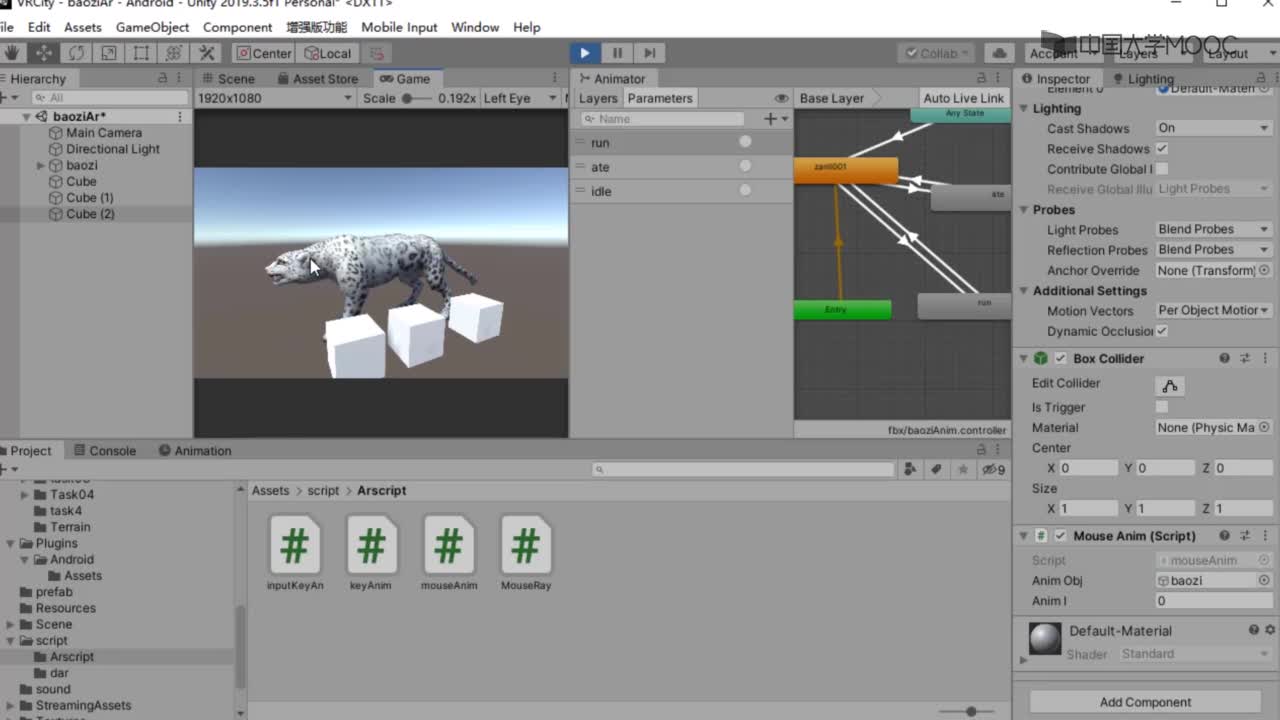Select the Rect transform tool

tap(141, 53)
